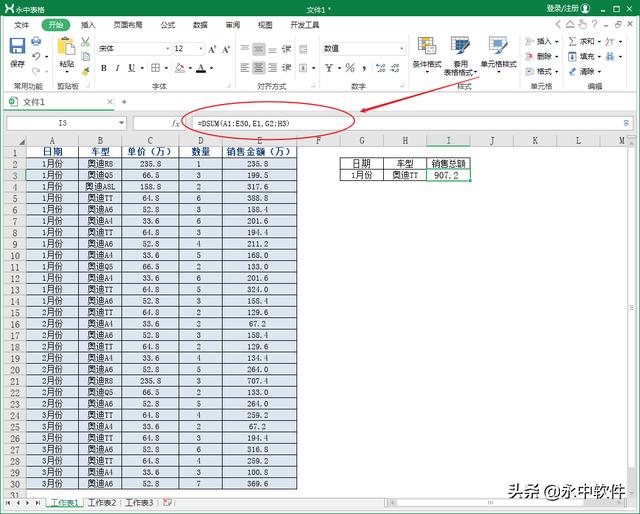Switch to the Insert (插入) ribbon tab
The image size is (640, 514).
[88, 25]
